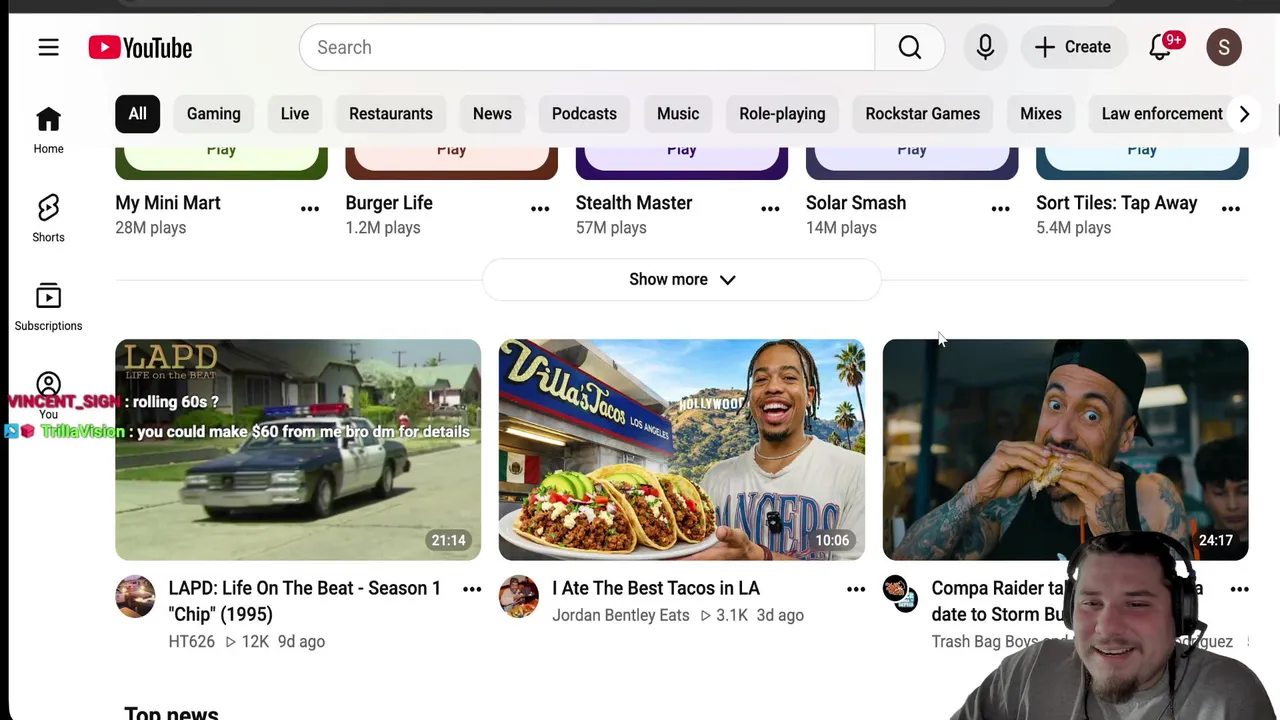Open the notifications bell
Screen dimensions: 1280x720
point(1160,47)
